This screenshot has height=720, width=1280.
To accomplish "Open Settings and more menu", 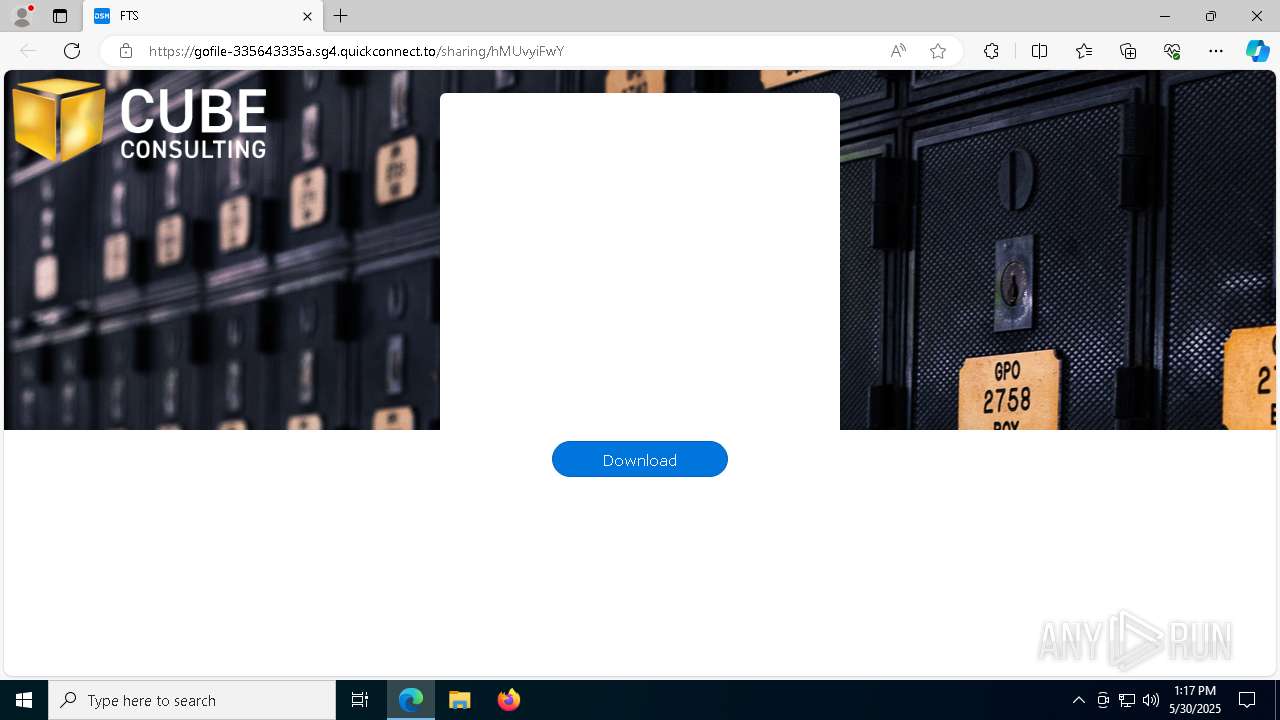I will click(1216, 51).
